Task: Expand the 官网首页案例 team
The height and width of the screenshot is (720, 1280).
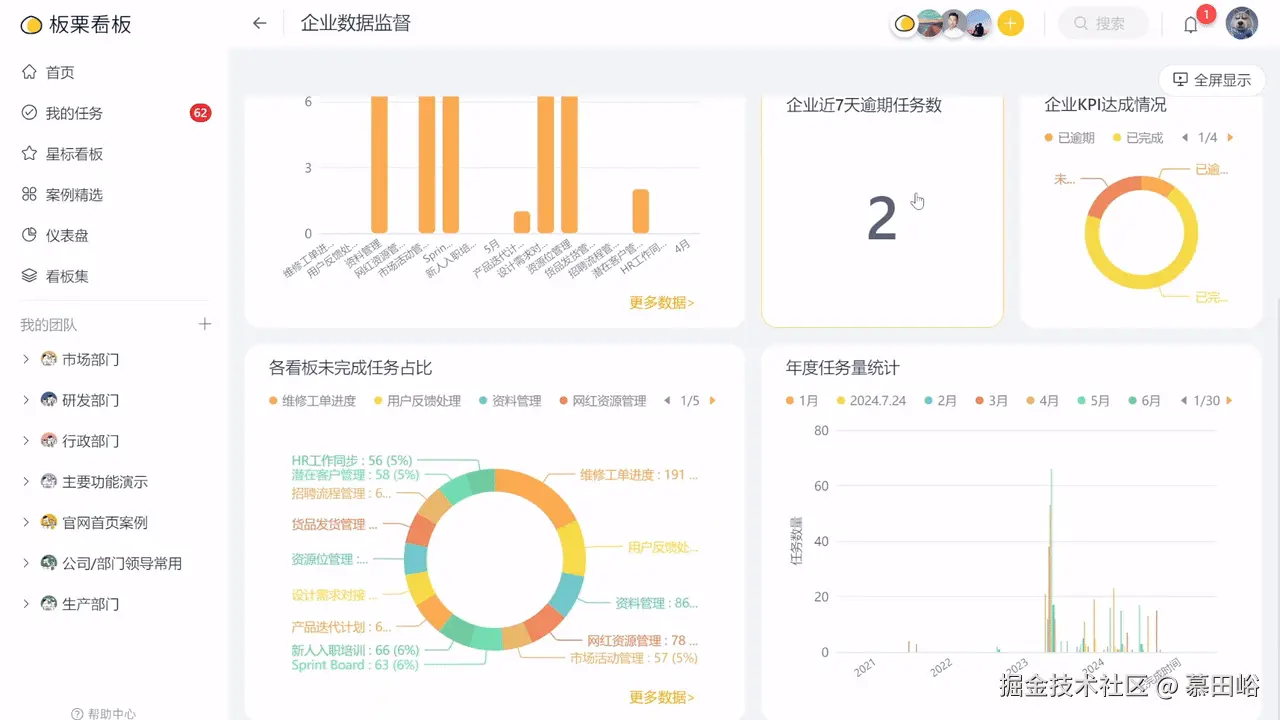Action: [x=26, y=522]
